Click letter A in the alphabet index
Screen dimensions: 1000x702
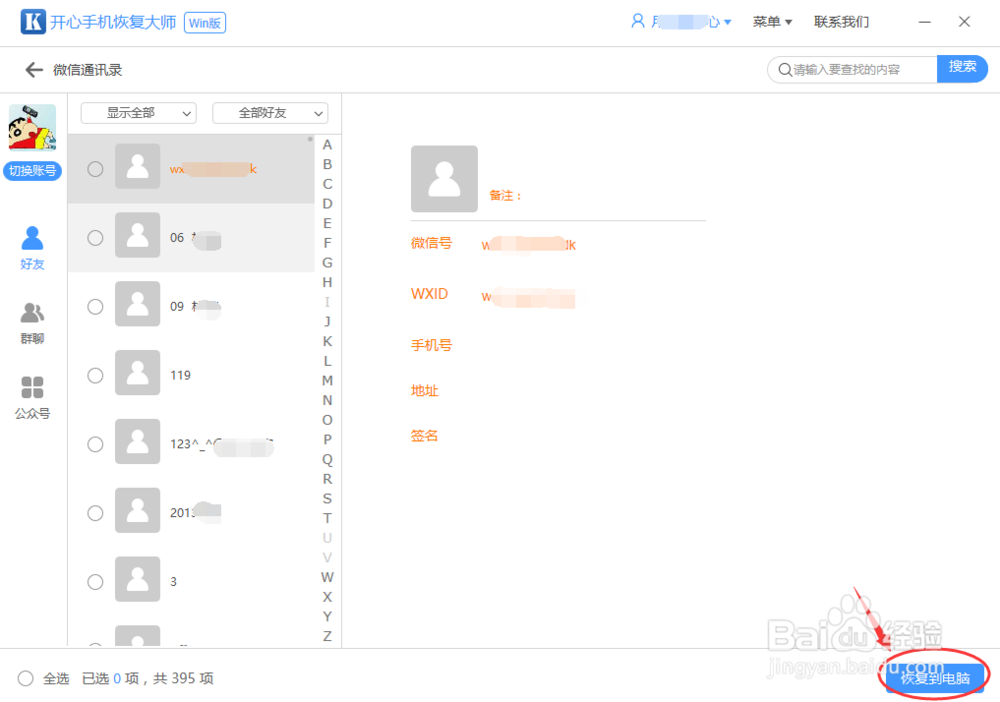[327, 145]
